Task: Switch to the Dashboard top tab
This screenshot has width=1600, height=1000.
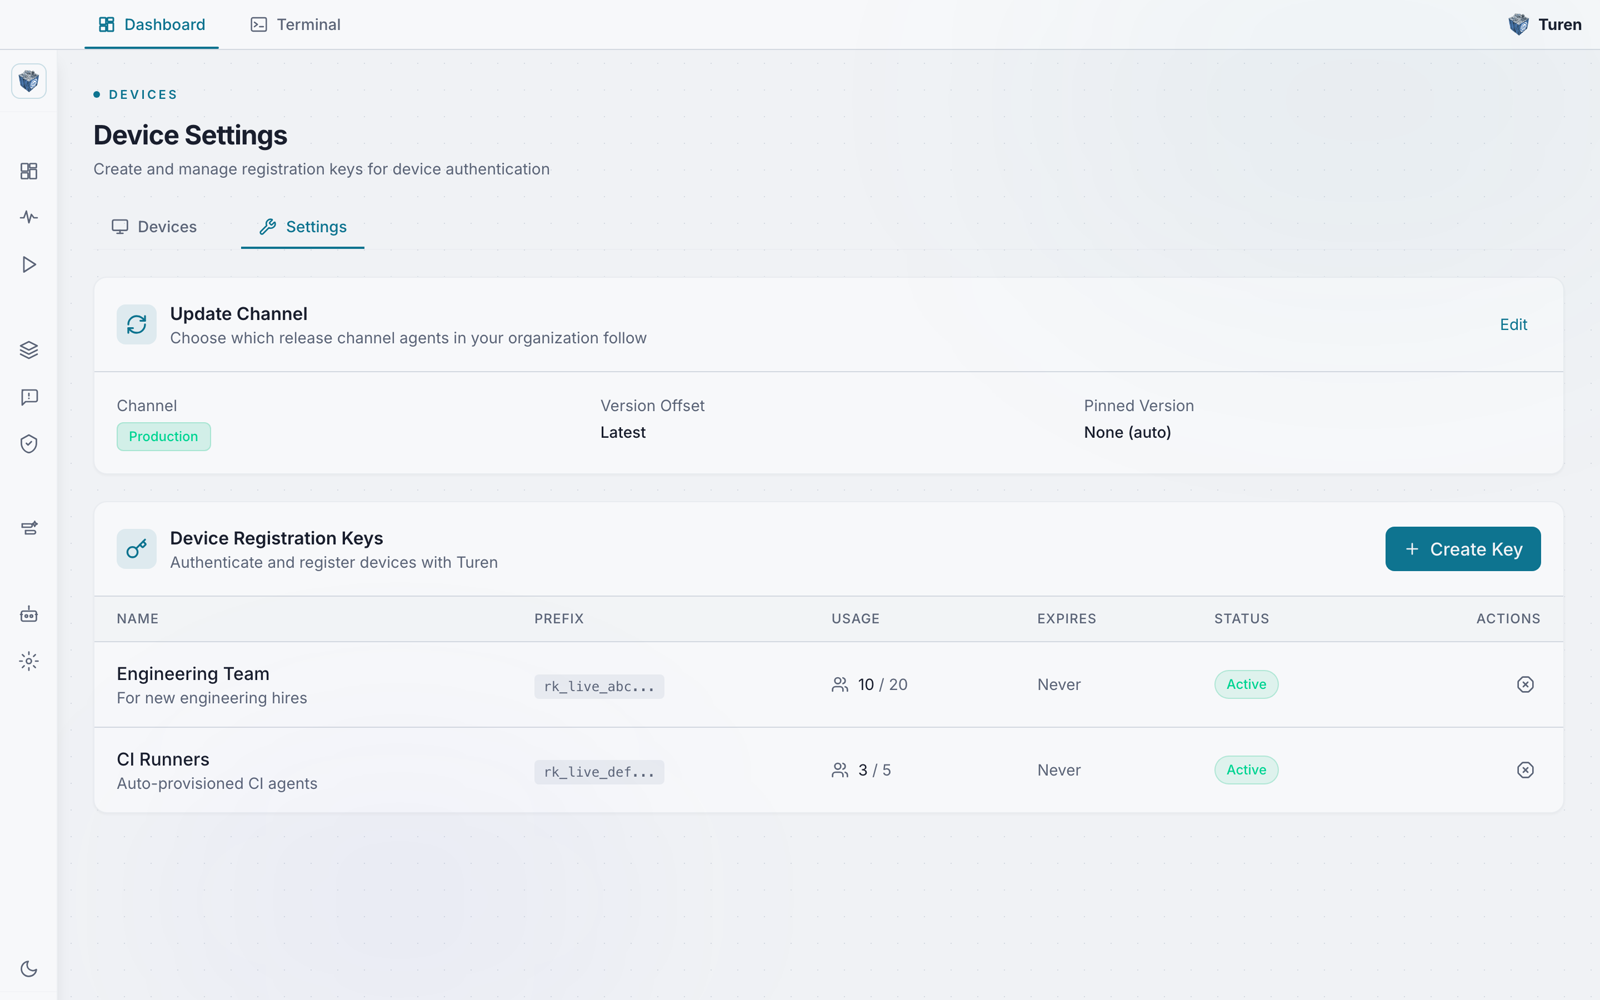Action: point(152,24)
